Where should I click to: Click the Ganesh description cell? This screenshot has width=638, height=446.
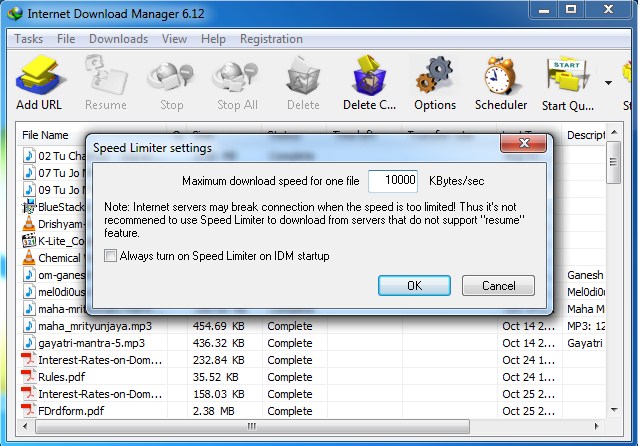tap(585, 275)
